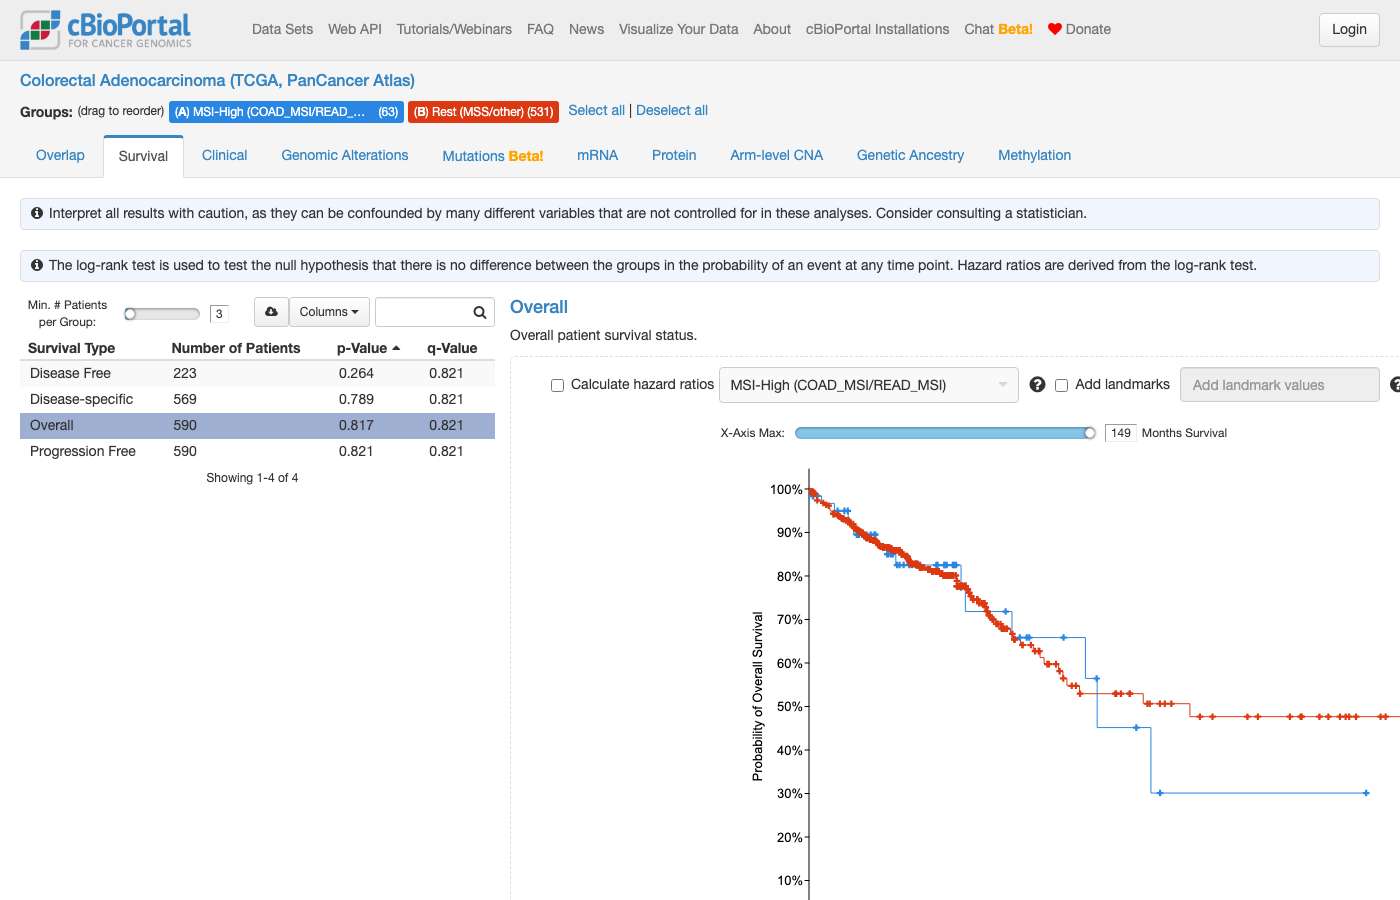Open the Mutations Beta tab
Viewport: 1400px width, 900px height.
click(493, 156)
